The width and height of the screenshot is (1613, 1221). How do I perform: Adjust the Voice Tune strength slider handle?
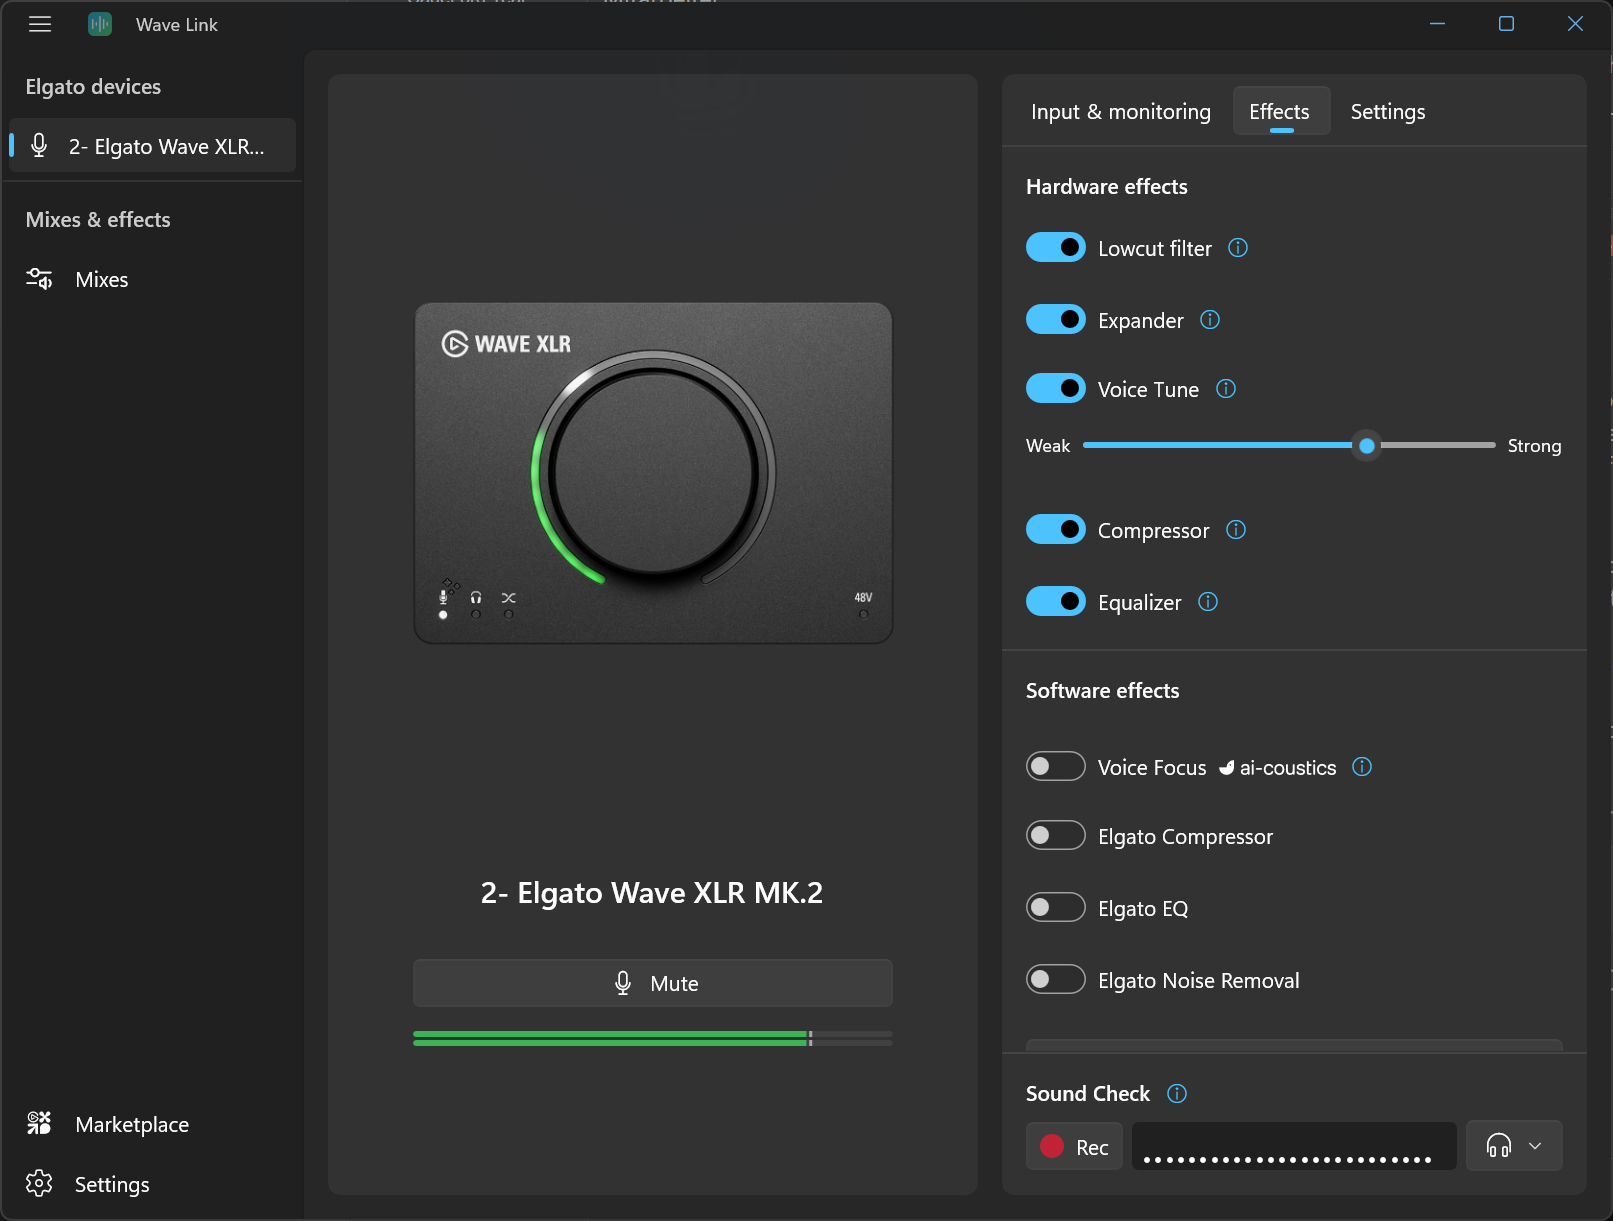(x=1367, y=446)
